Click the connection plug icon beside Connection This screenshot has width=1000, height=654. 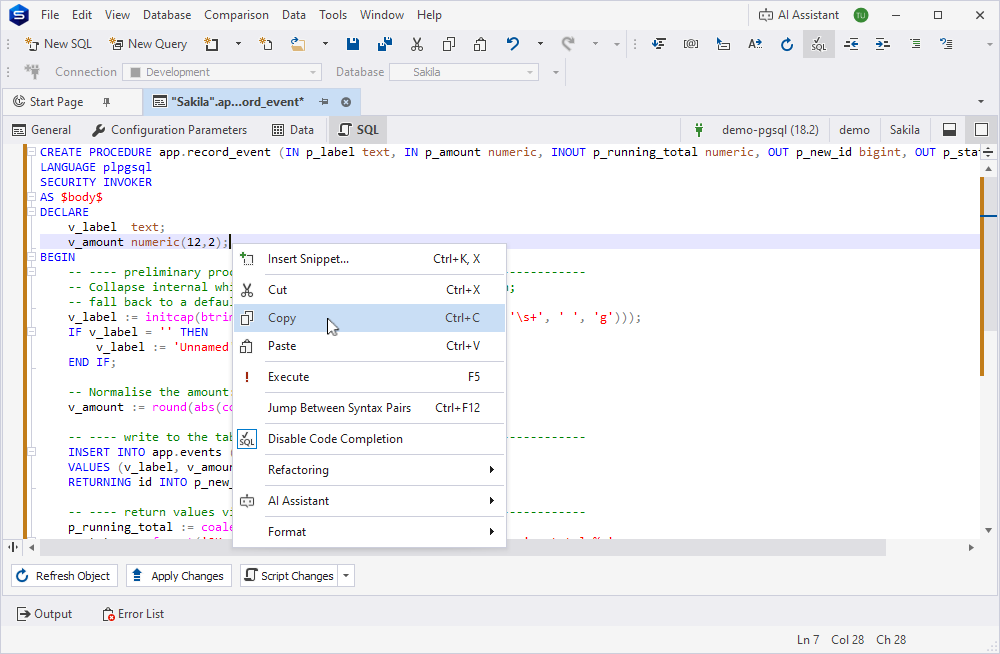[32, 71]
